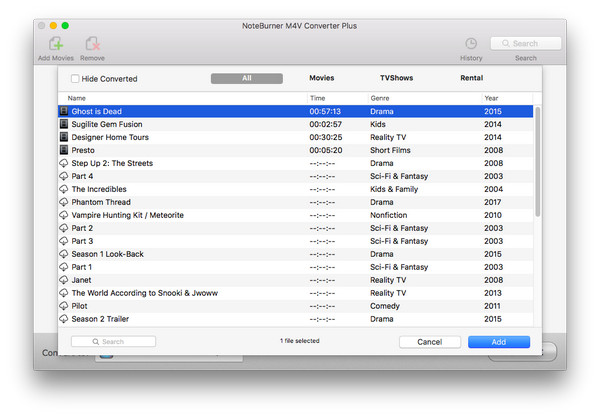This screenshot has height=418, width=600.
Task: Click cloud download icon for Part 3
Action: (x=64, y=241)
